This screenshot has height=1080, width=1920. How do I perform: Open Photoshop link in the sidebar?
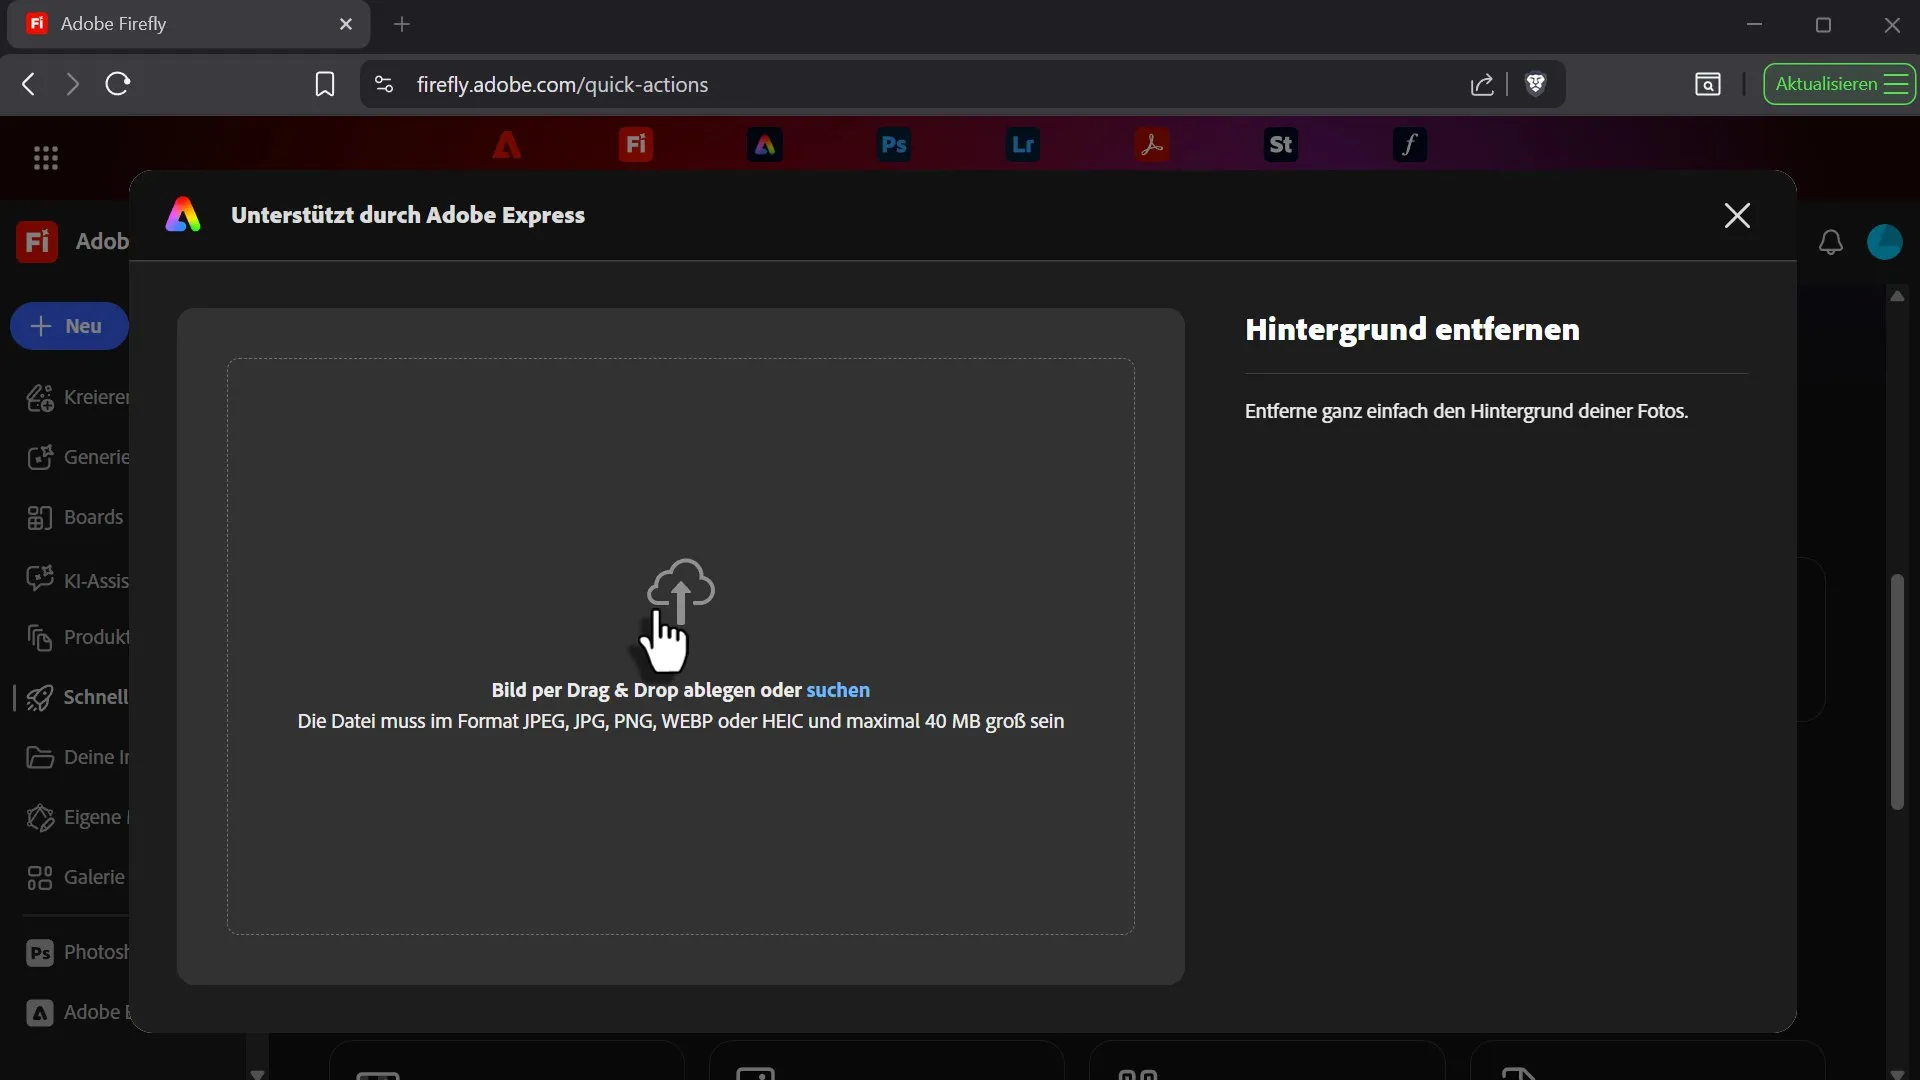(78, 952)
